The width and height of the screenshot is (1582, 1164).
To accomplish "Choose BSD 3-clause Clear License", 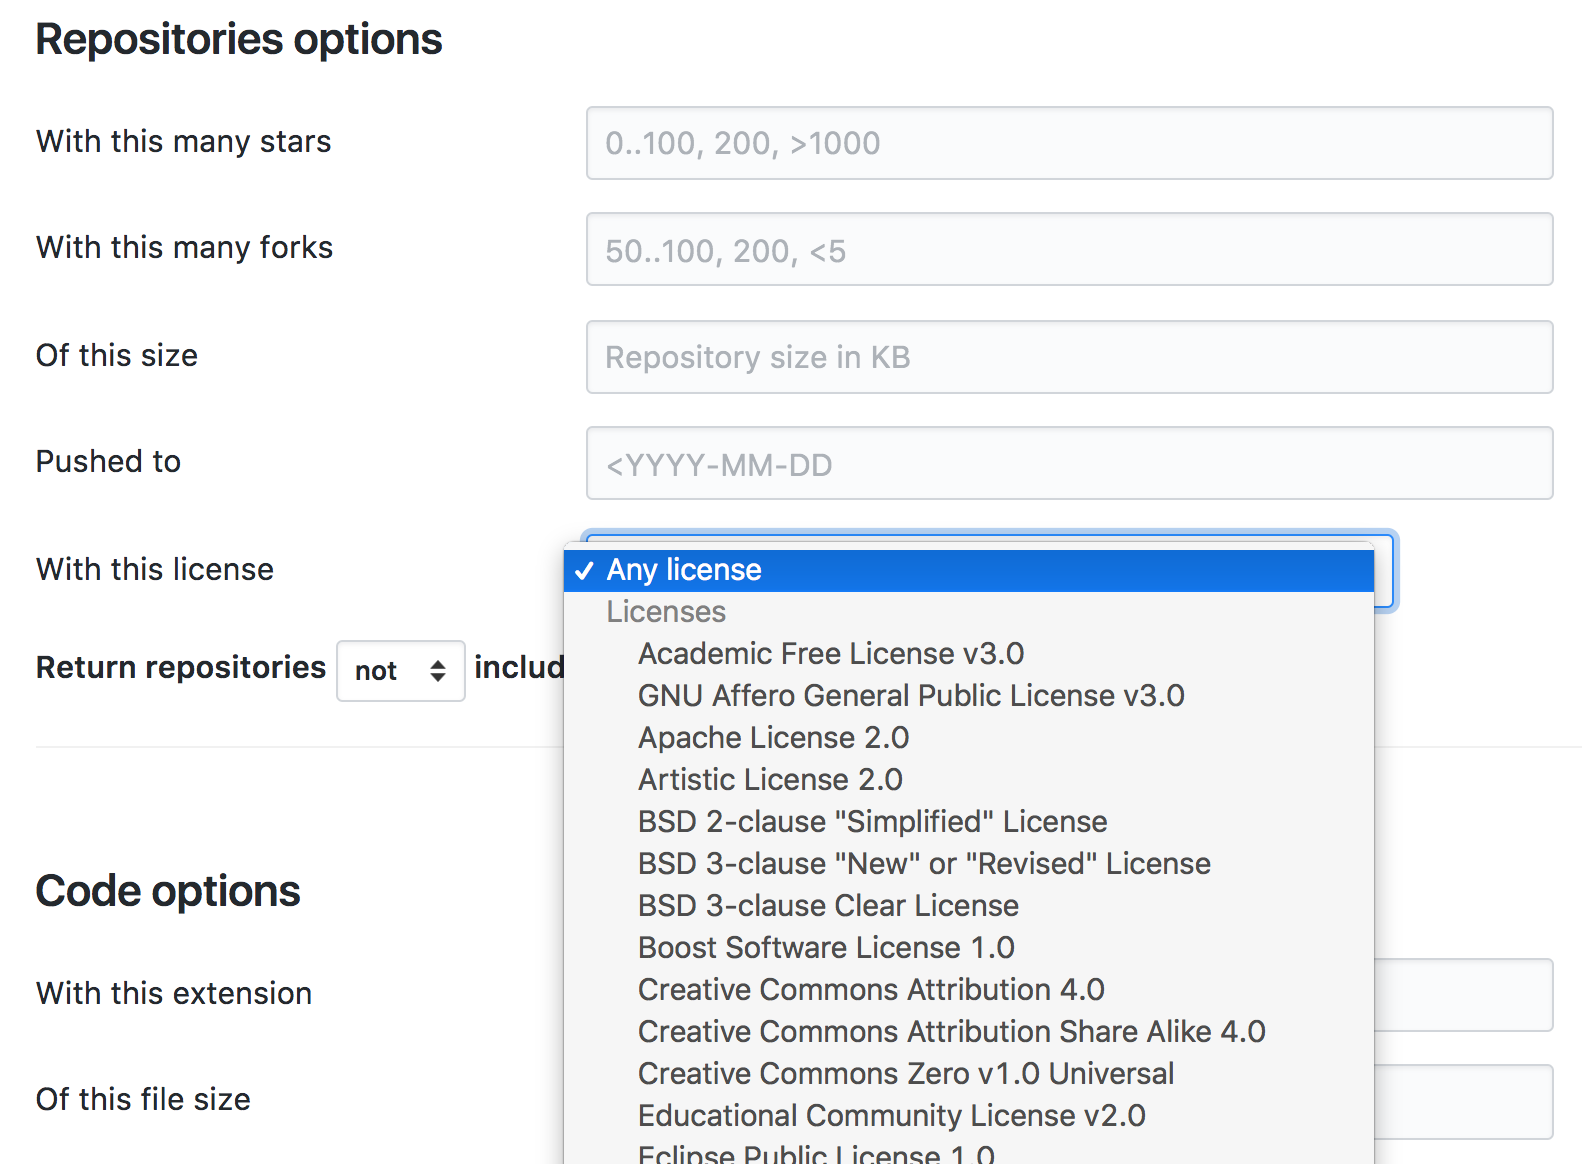I will click(828, 906).
